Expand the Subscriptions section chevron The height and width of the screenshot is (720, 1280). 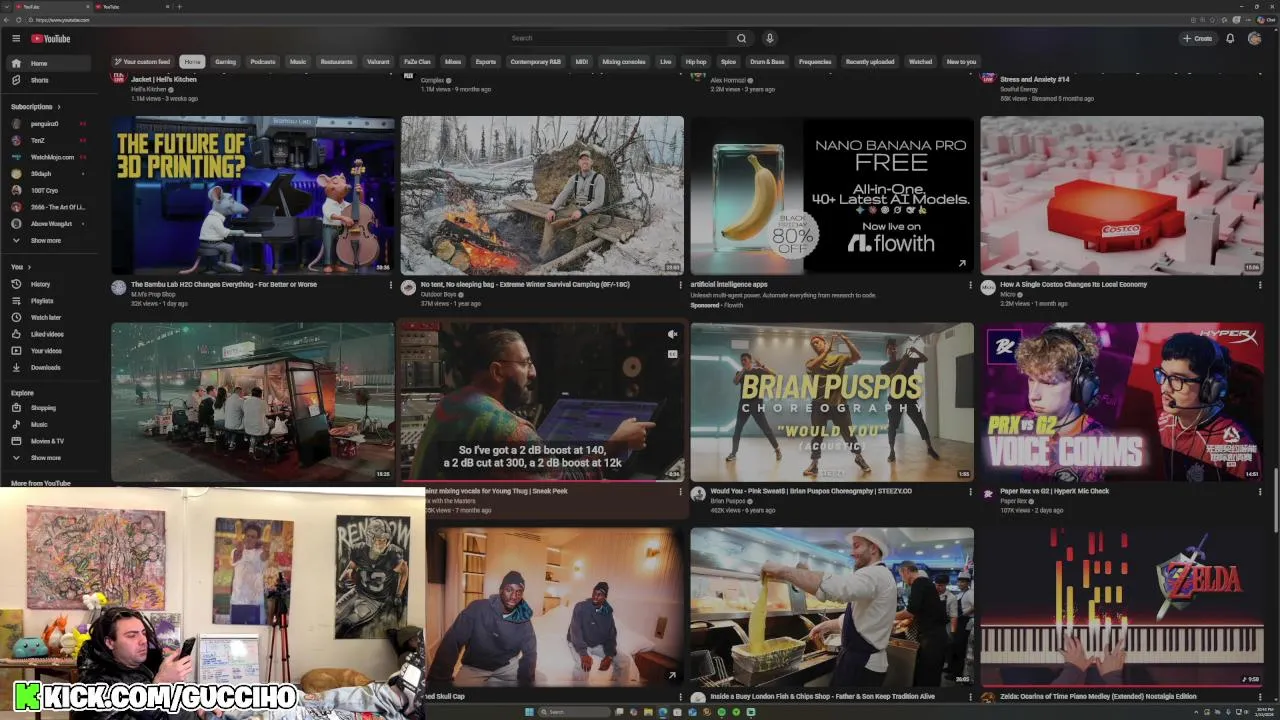58,107
